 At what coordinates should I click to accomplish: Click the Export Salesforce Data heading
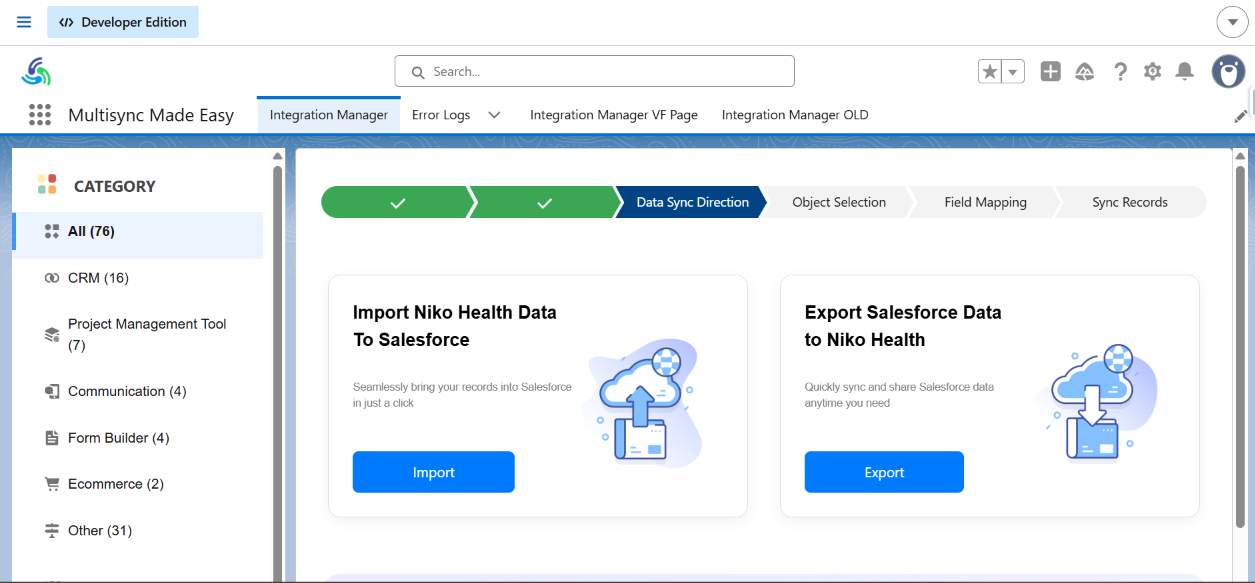[x=903, y=326]
